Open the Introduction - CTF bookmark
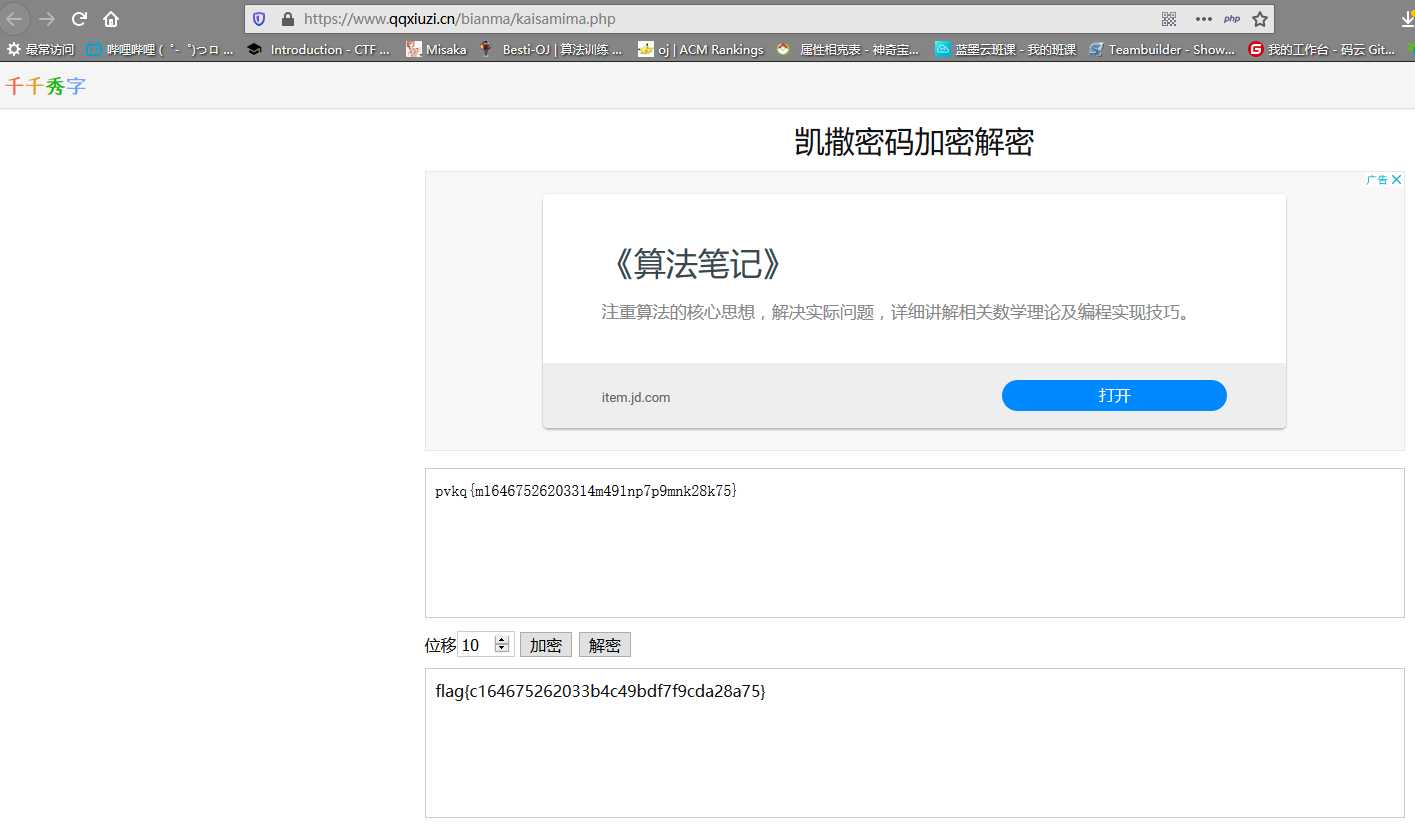This screenshot has width=1415, height=829. click(319, 49)
